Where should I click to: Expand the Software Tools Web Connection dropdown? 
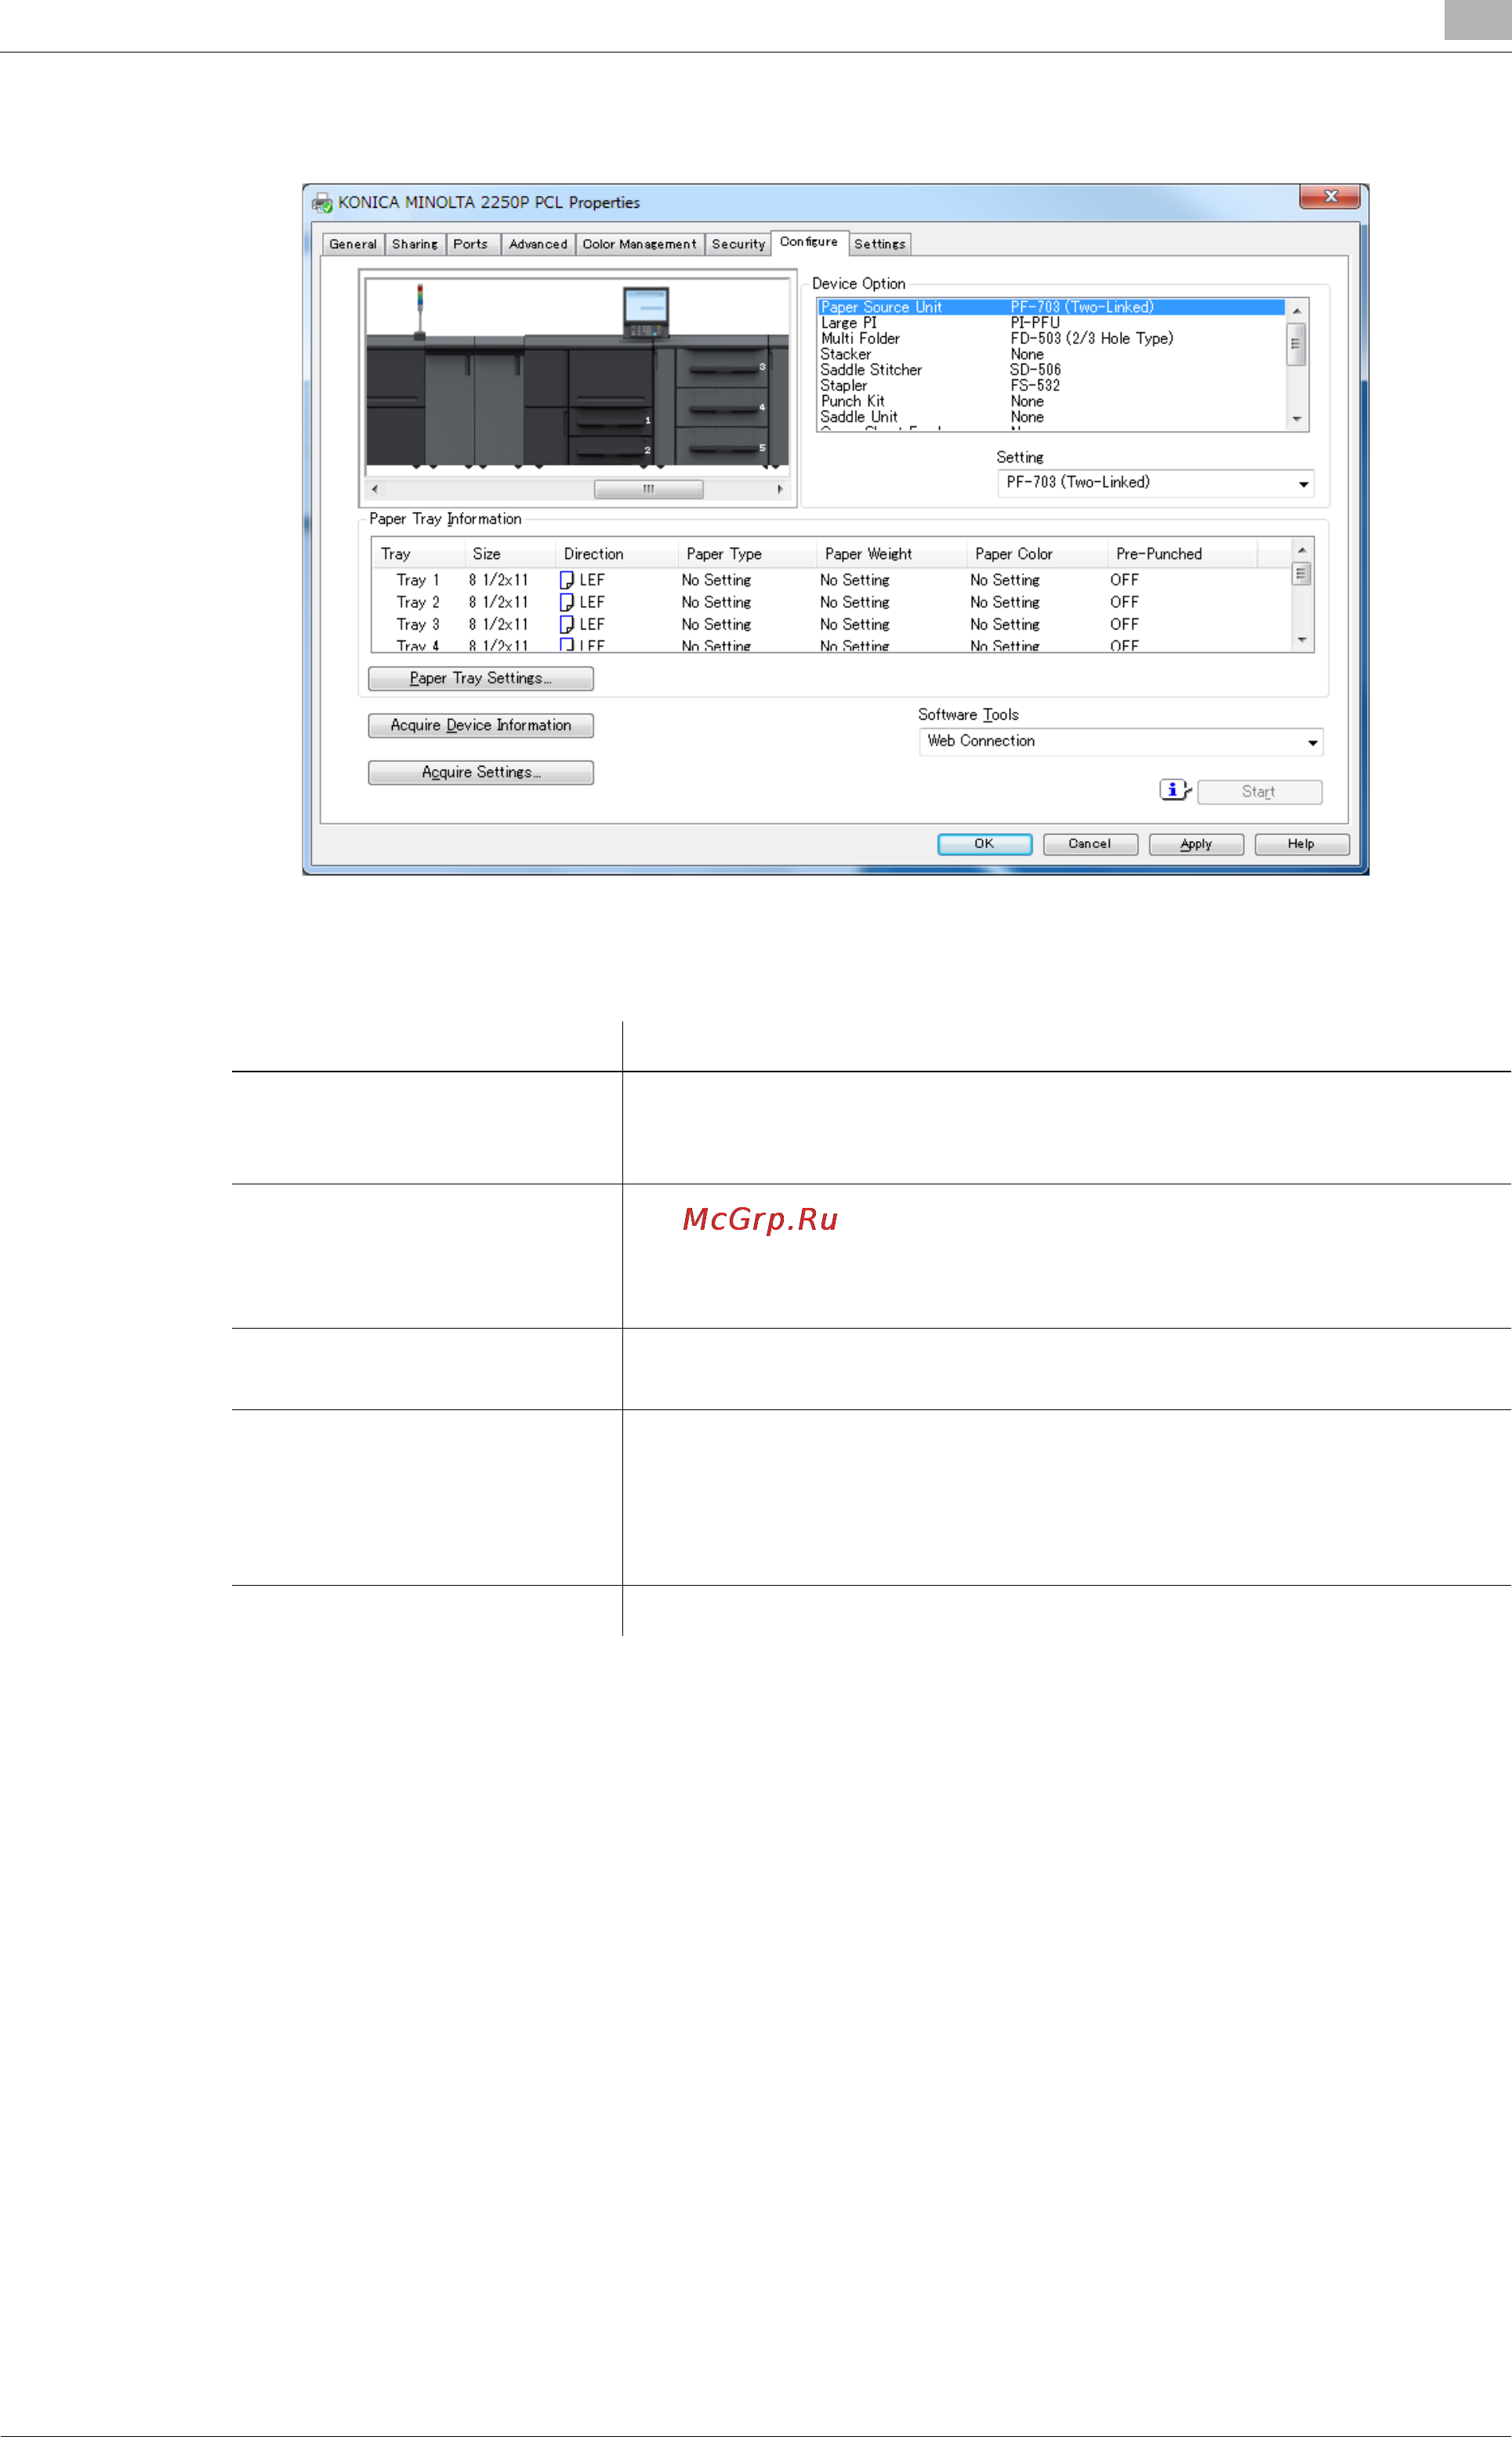pyautogui.click(x=1121, y=742)
